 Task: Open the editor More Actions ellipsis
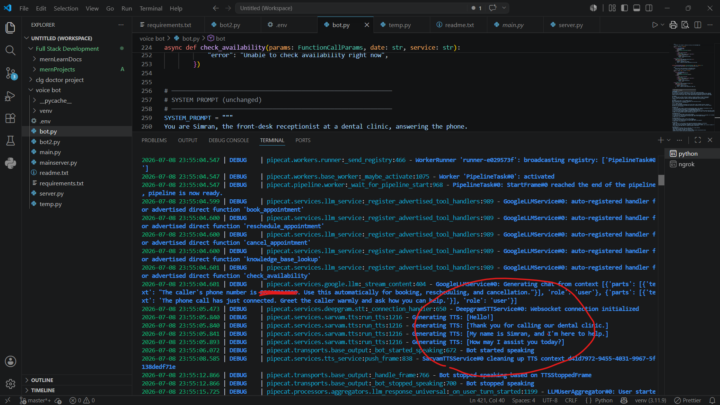pos(710,25)
